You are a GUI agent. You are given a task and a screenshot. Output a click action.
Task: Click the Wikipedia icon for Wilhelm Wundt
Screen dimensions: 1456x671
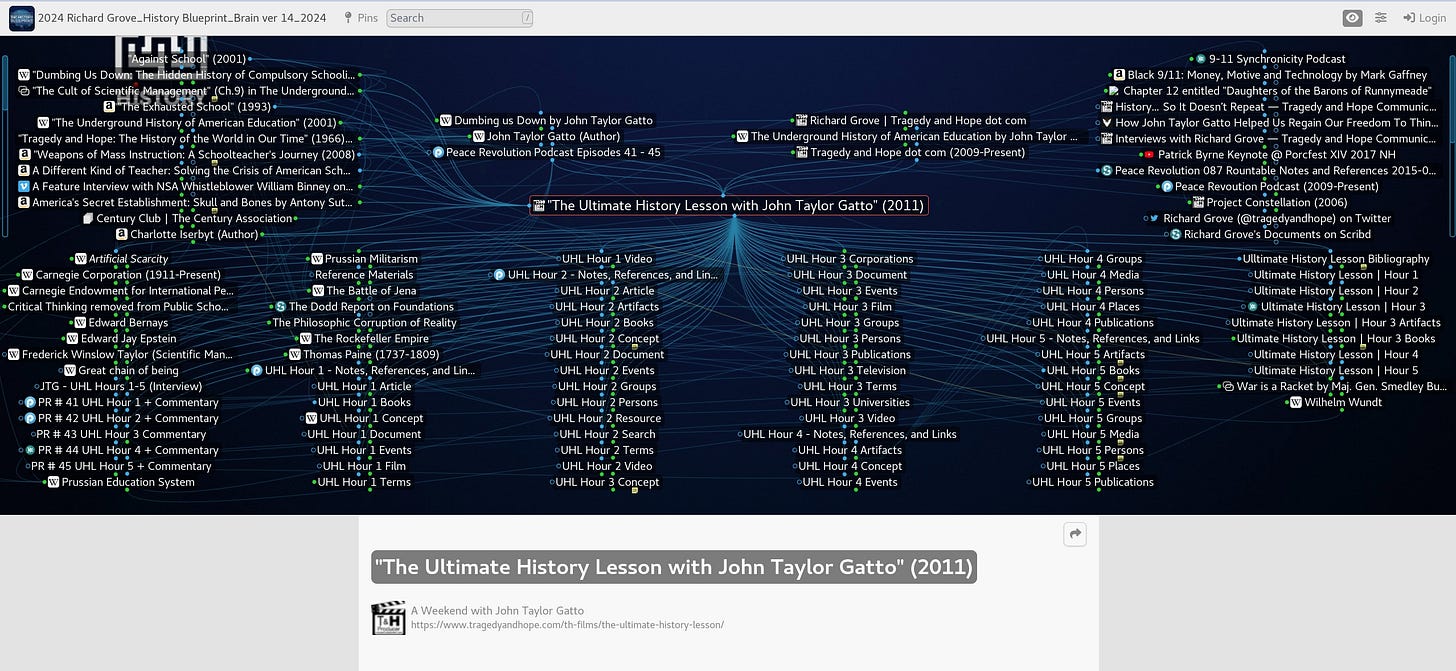(1297, 402)
